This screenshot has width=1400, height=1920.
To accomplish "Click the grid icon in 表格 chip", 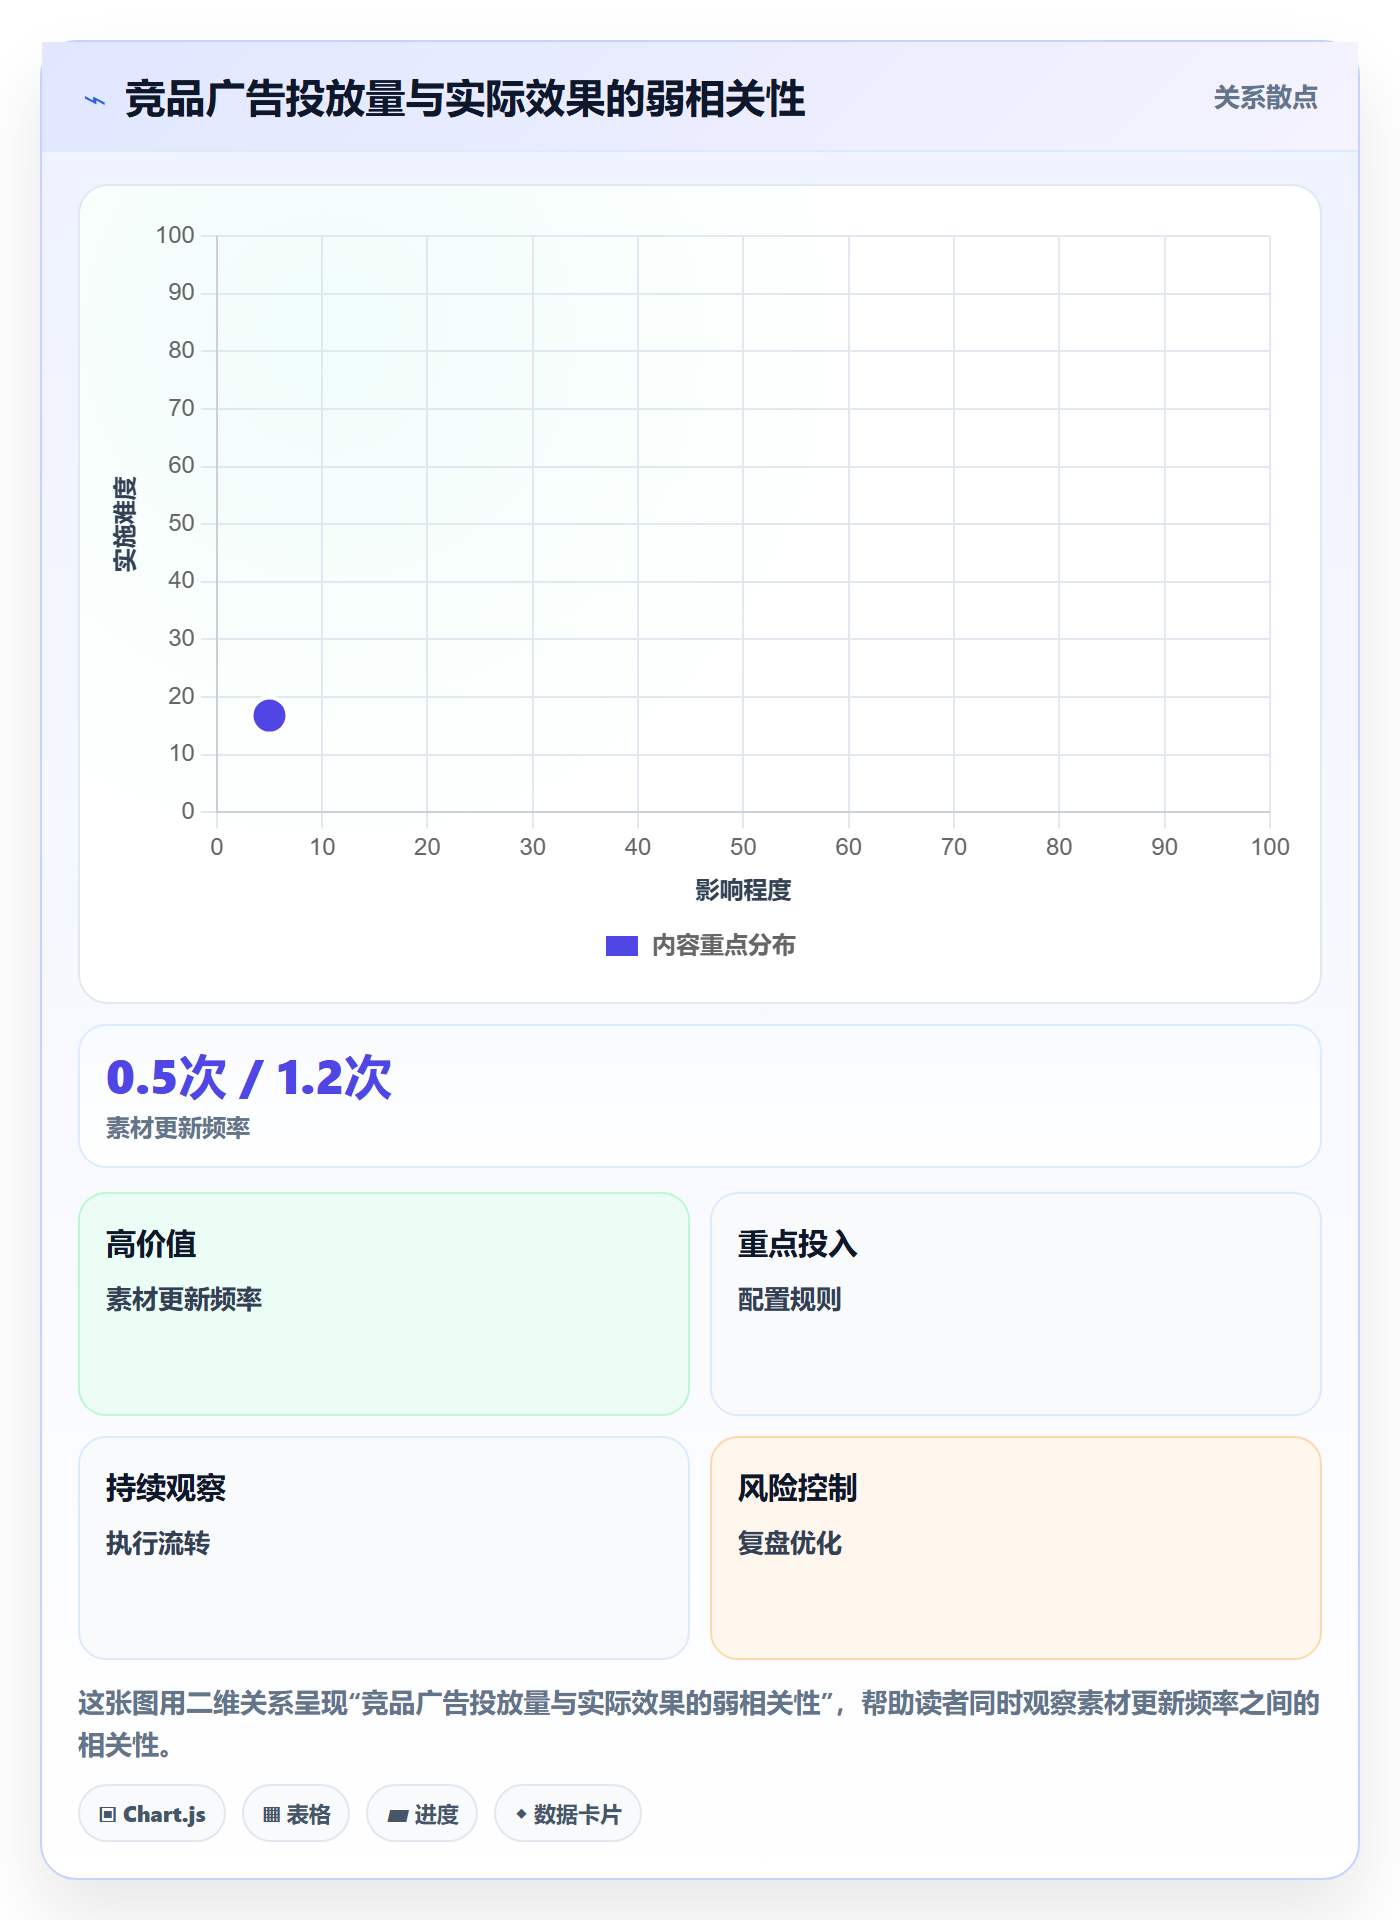I will click(x=271, y=1814).
